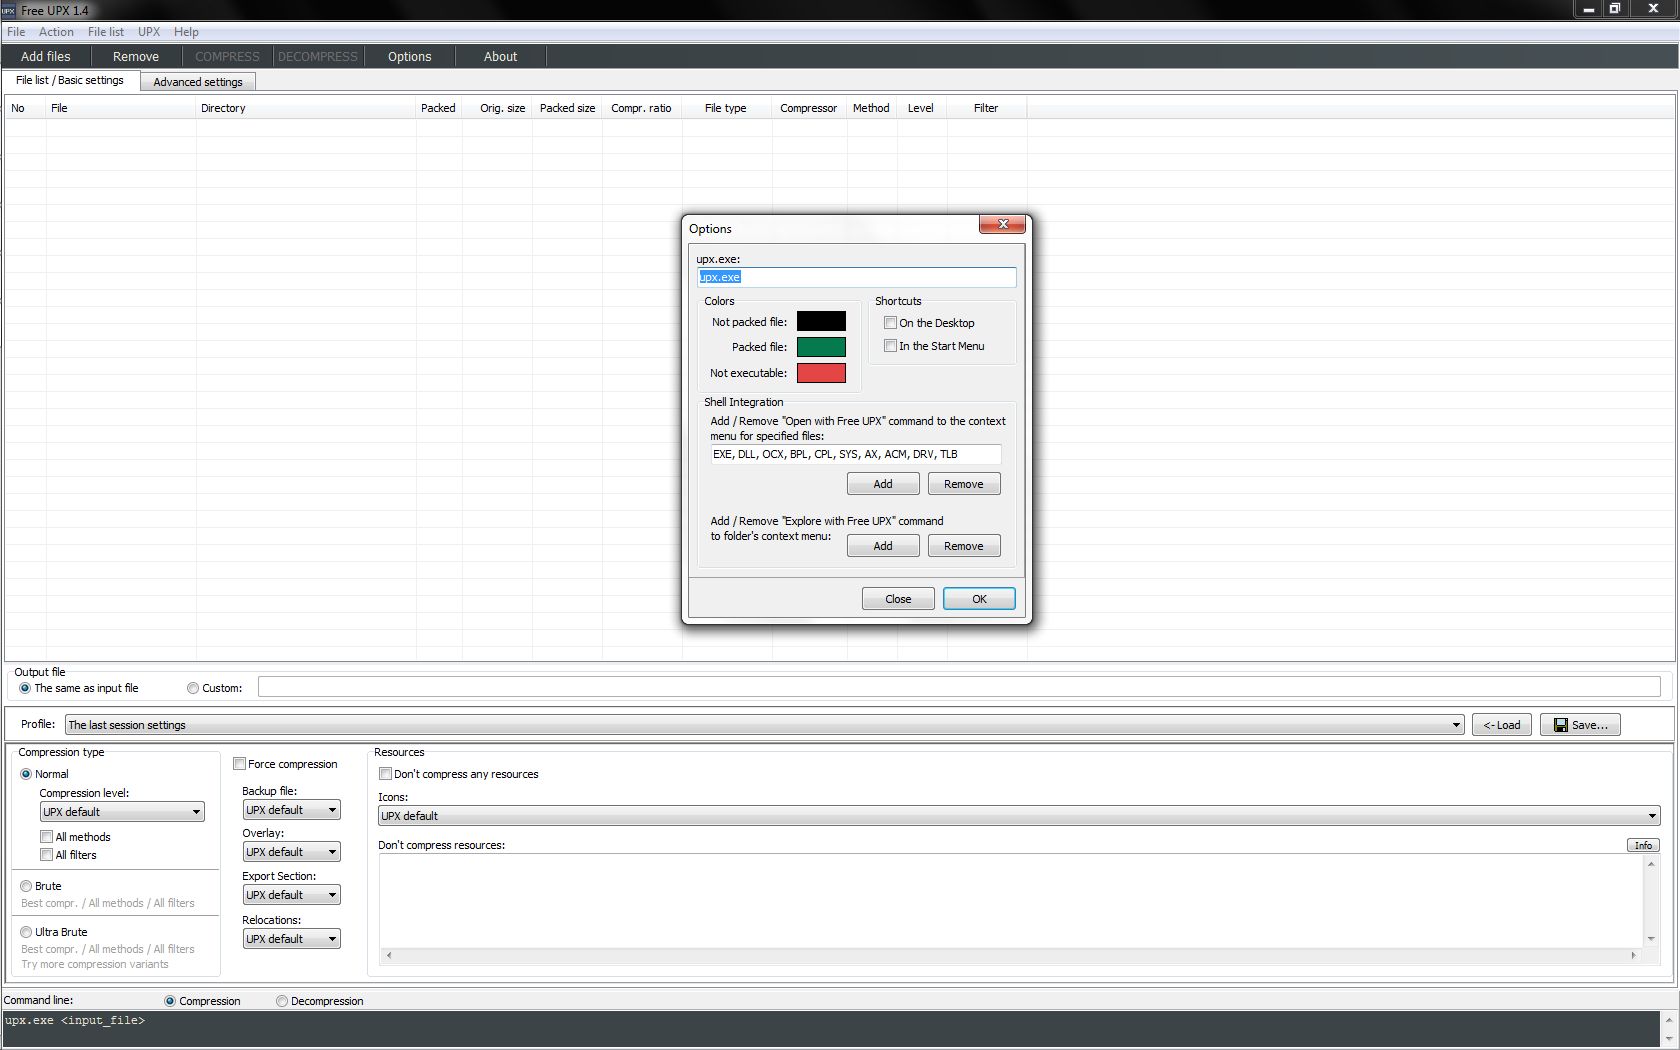Enable the On the Desktop shortcut checkbox
Image resolution: width=1680 pixels, height=1050 pixels.
pos(890,323)
